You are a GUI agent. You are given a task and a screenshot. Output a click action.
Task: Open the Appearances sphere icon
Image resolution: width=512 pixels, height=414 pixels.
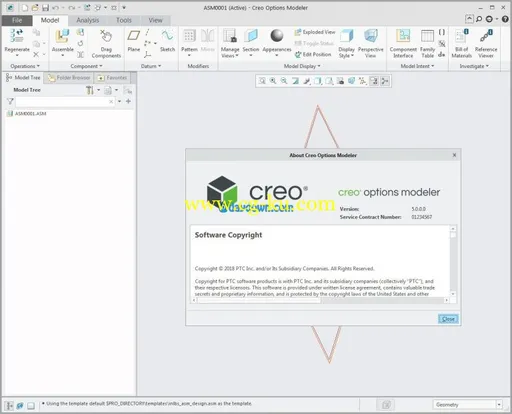(277, 36)
